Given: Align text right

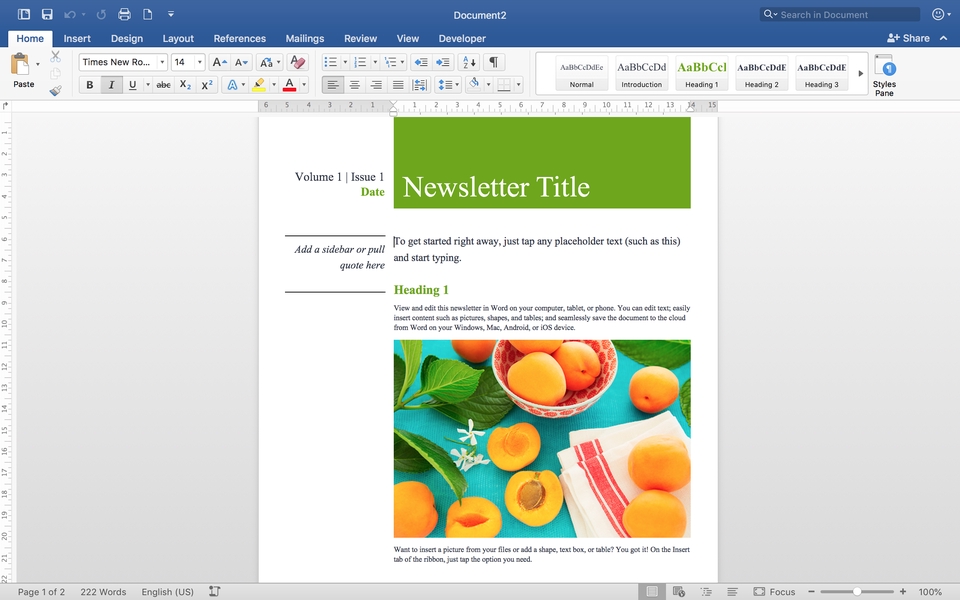Looking at the screenshot, I should (x=376, y=84).
